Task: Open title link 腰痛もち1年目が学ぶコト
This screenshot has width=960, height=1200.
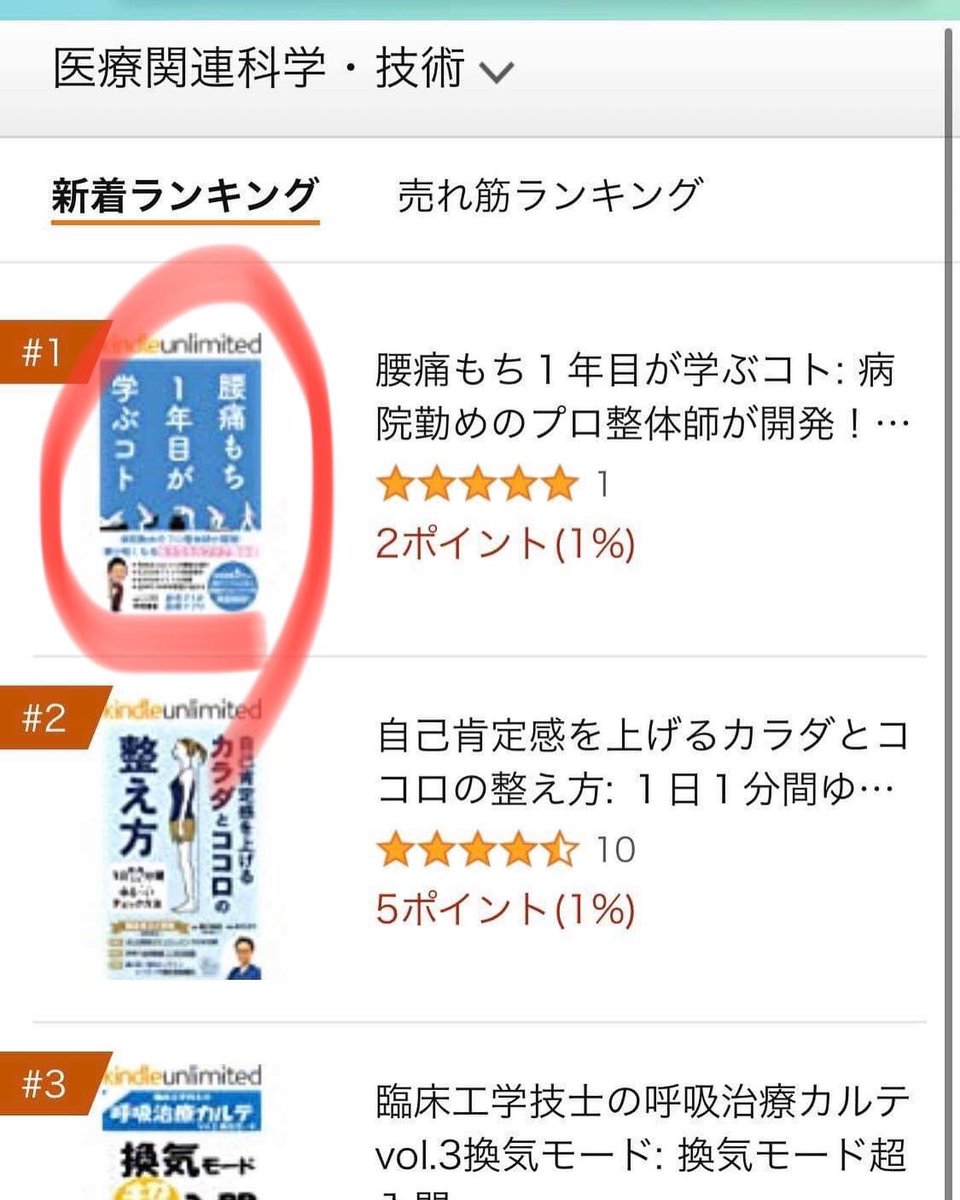Action: (642, 397)
